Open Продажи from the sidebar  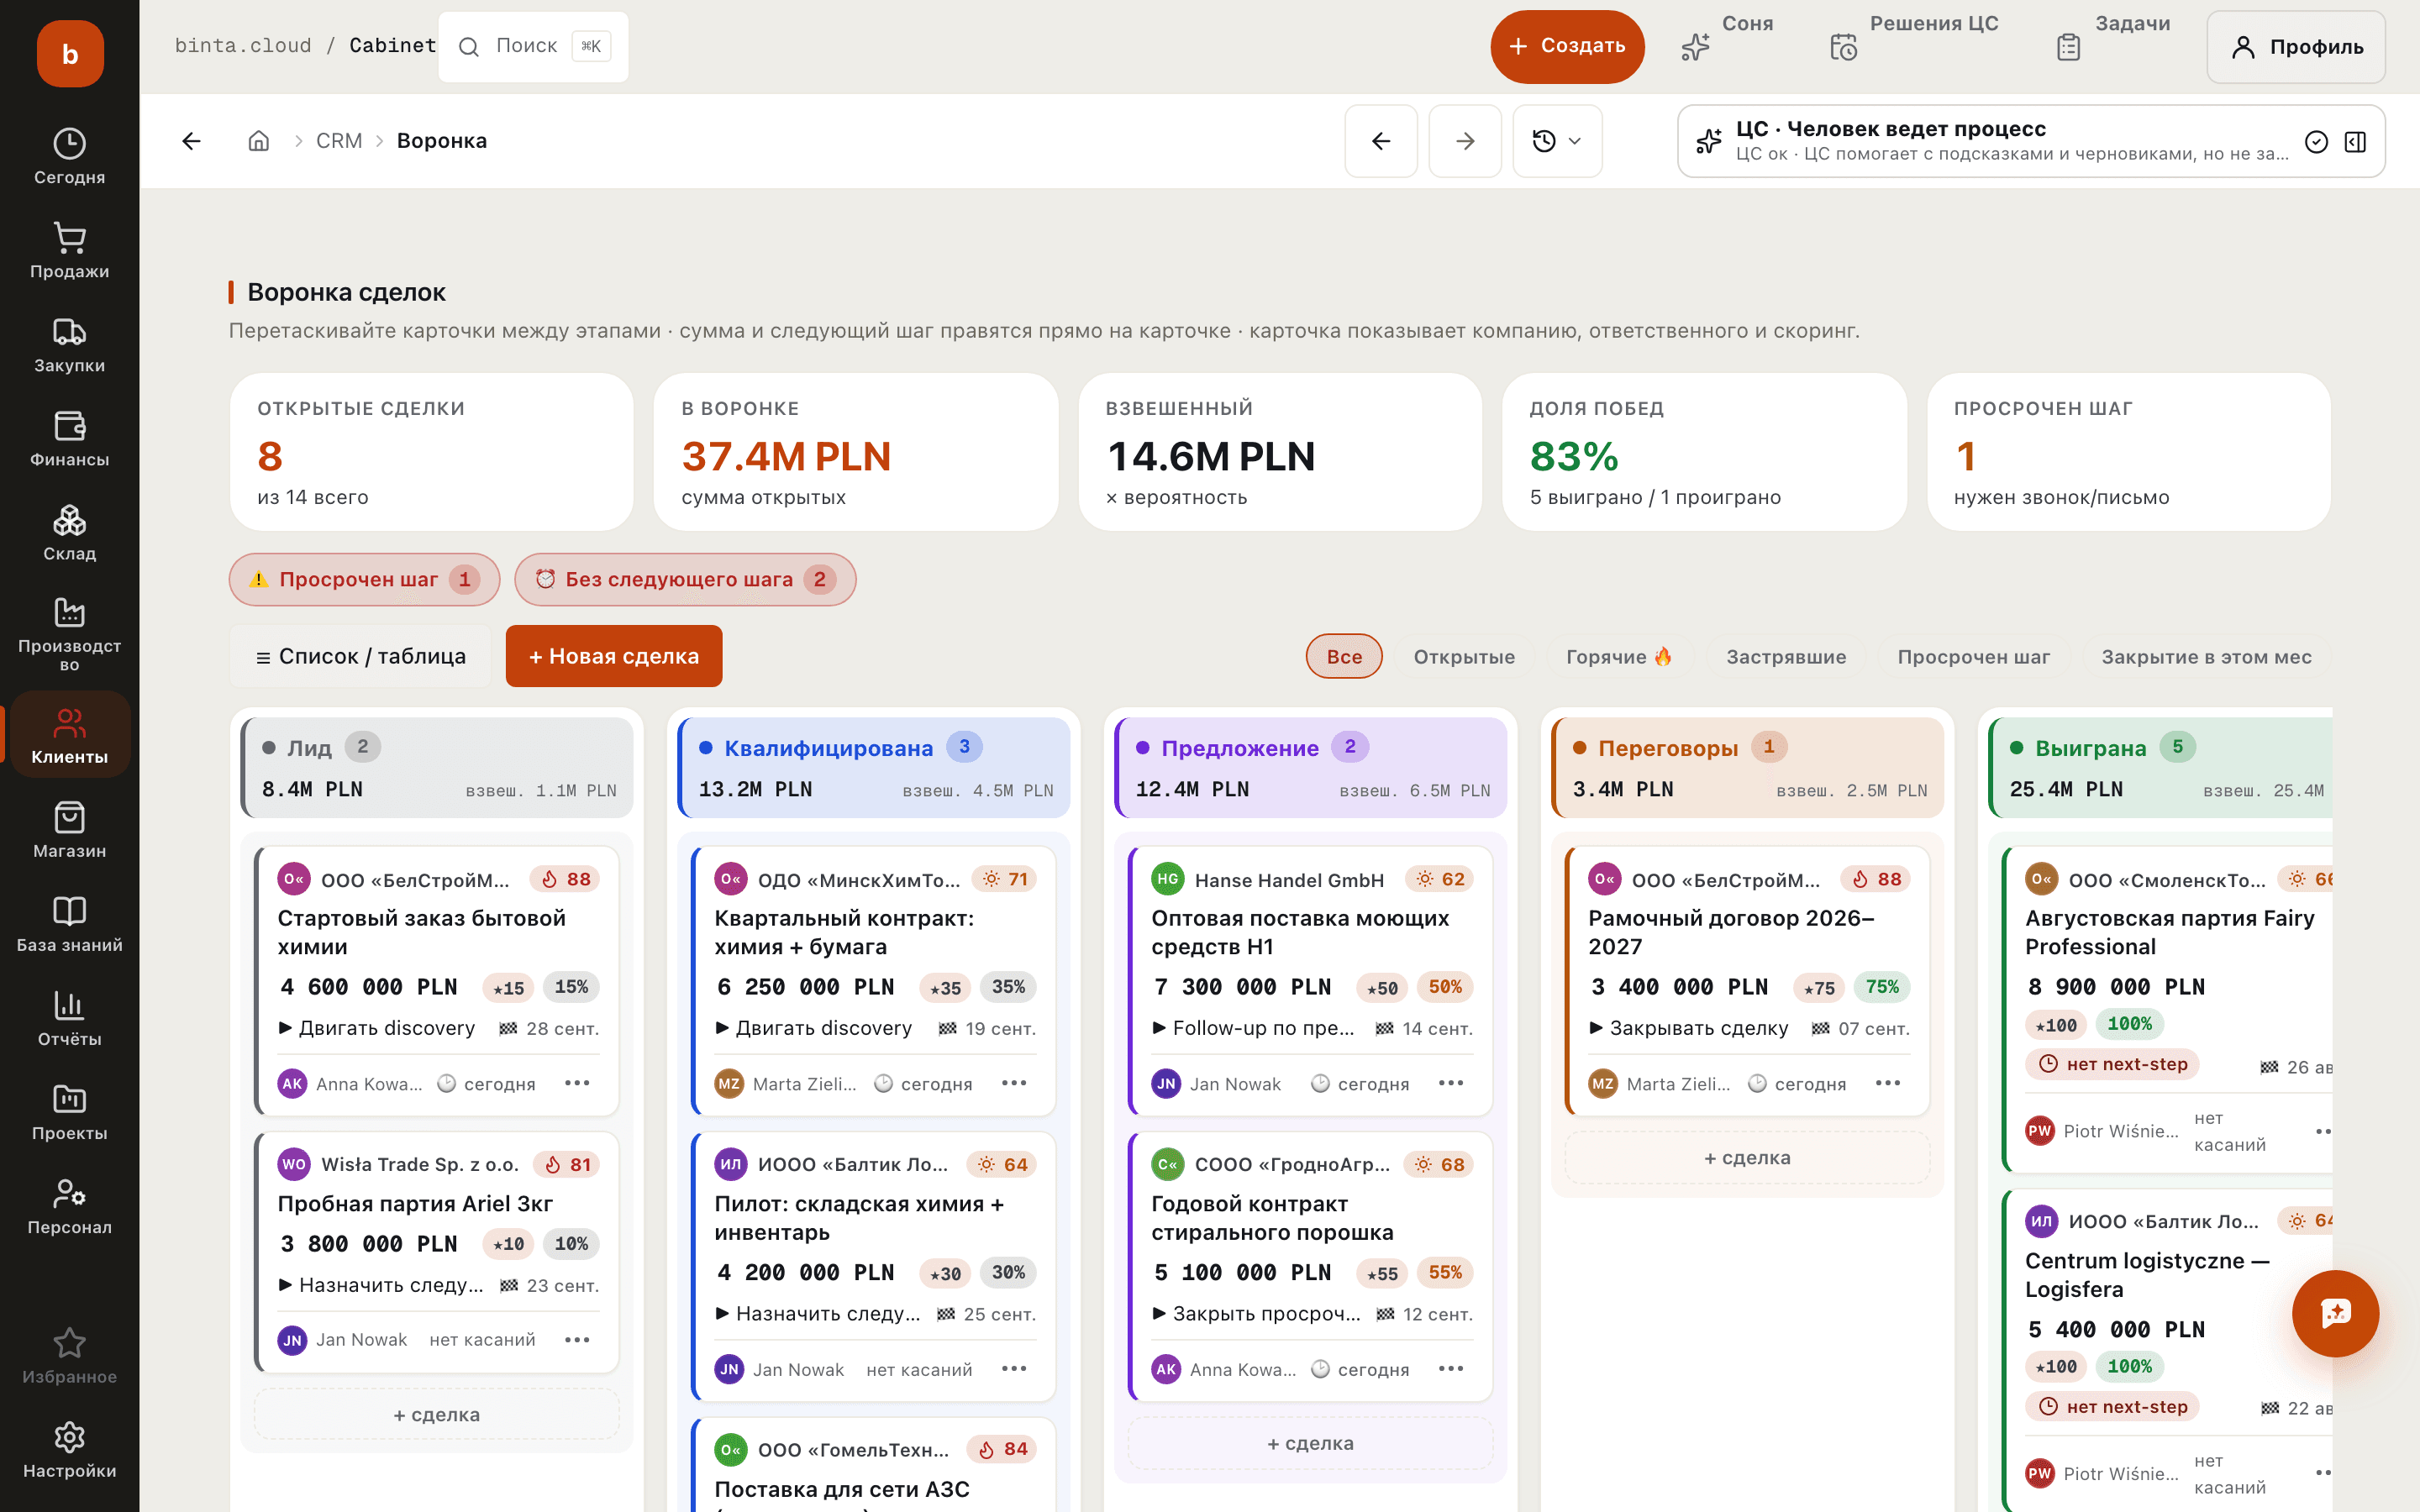point(69,251)
